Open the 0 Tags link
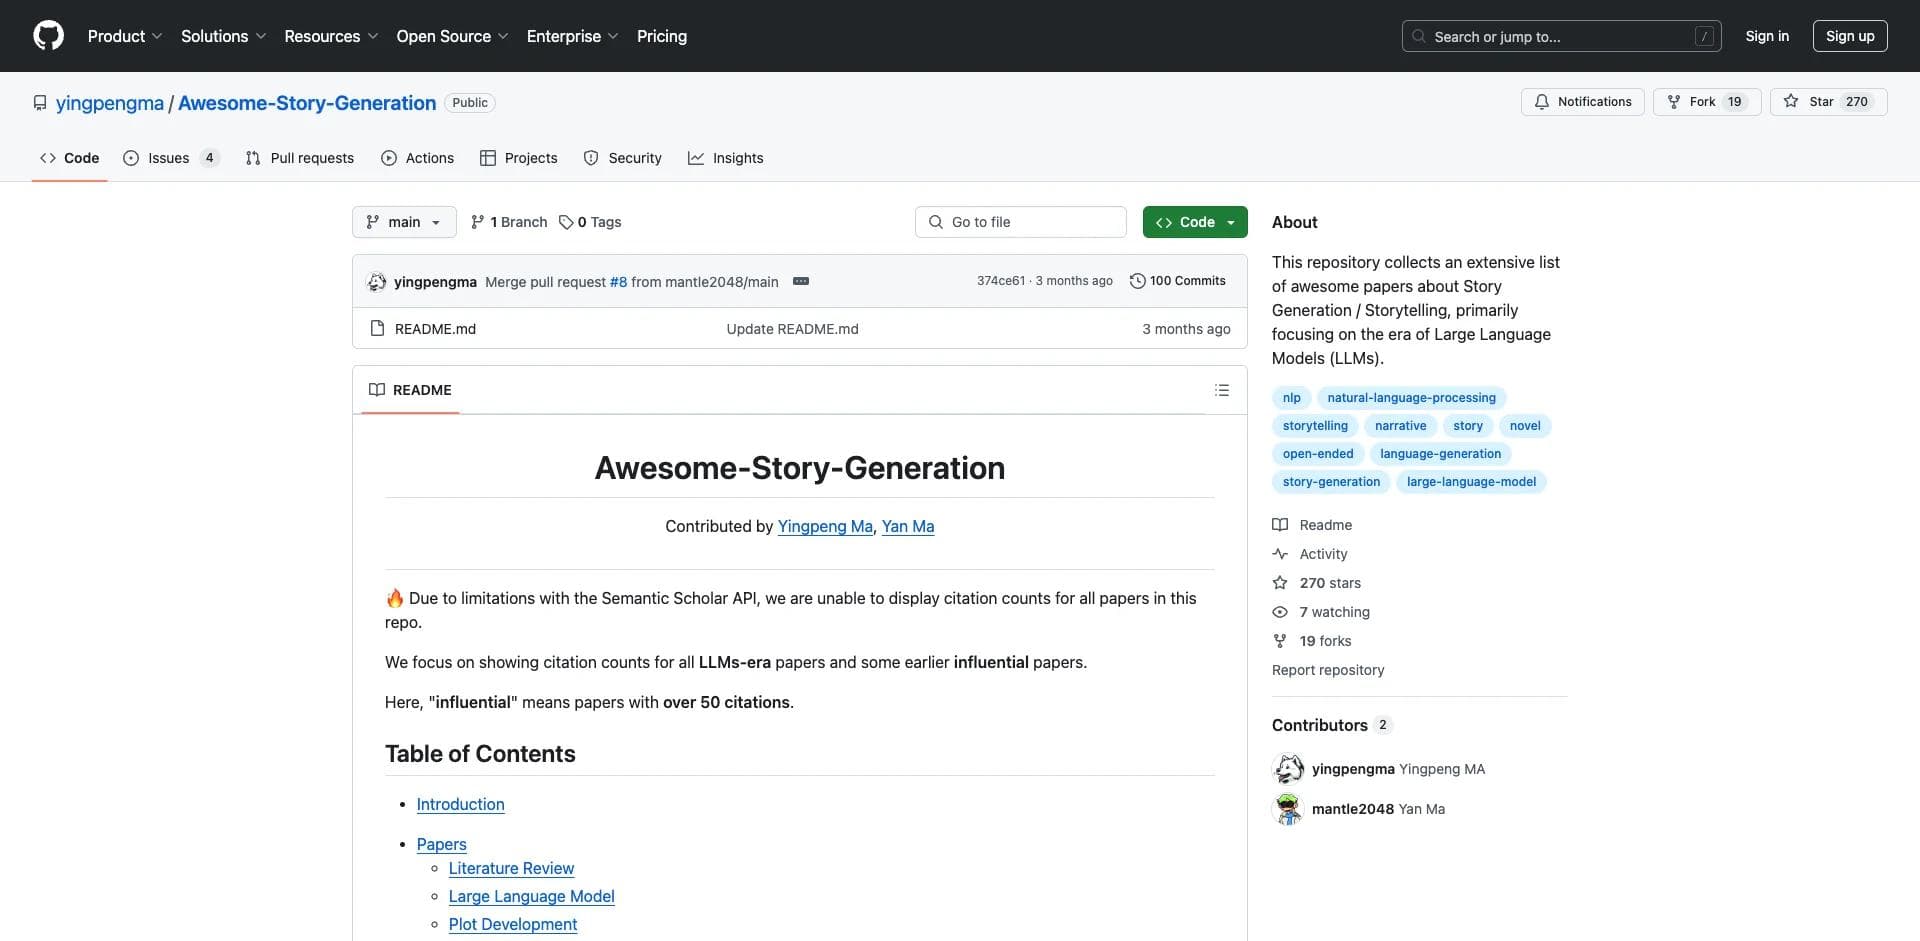The width and height of the screenshot is (1920, 941). pyautogui.click(x=590, y=222)
